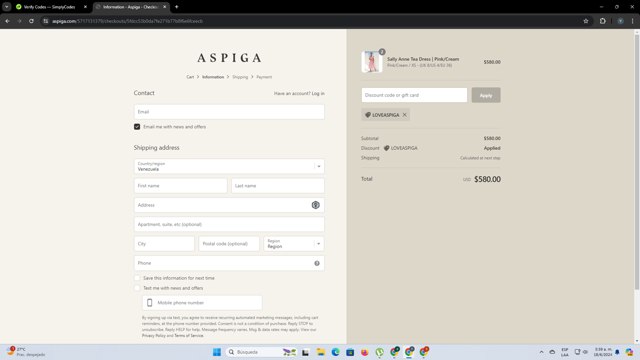Open the notifications bell icon
Image resolution: width=640 pixels, height=360 pixels.
pyautogui.click(x=617, y=352)
